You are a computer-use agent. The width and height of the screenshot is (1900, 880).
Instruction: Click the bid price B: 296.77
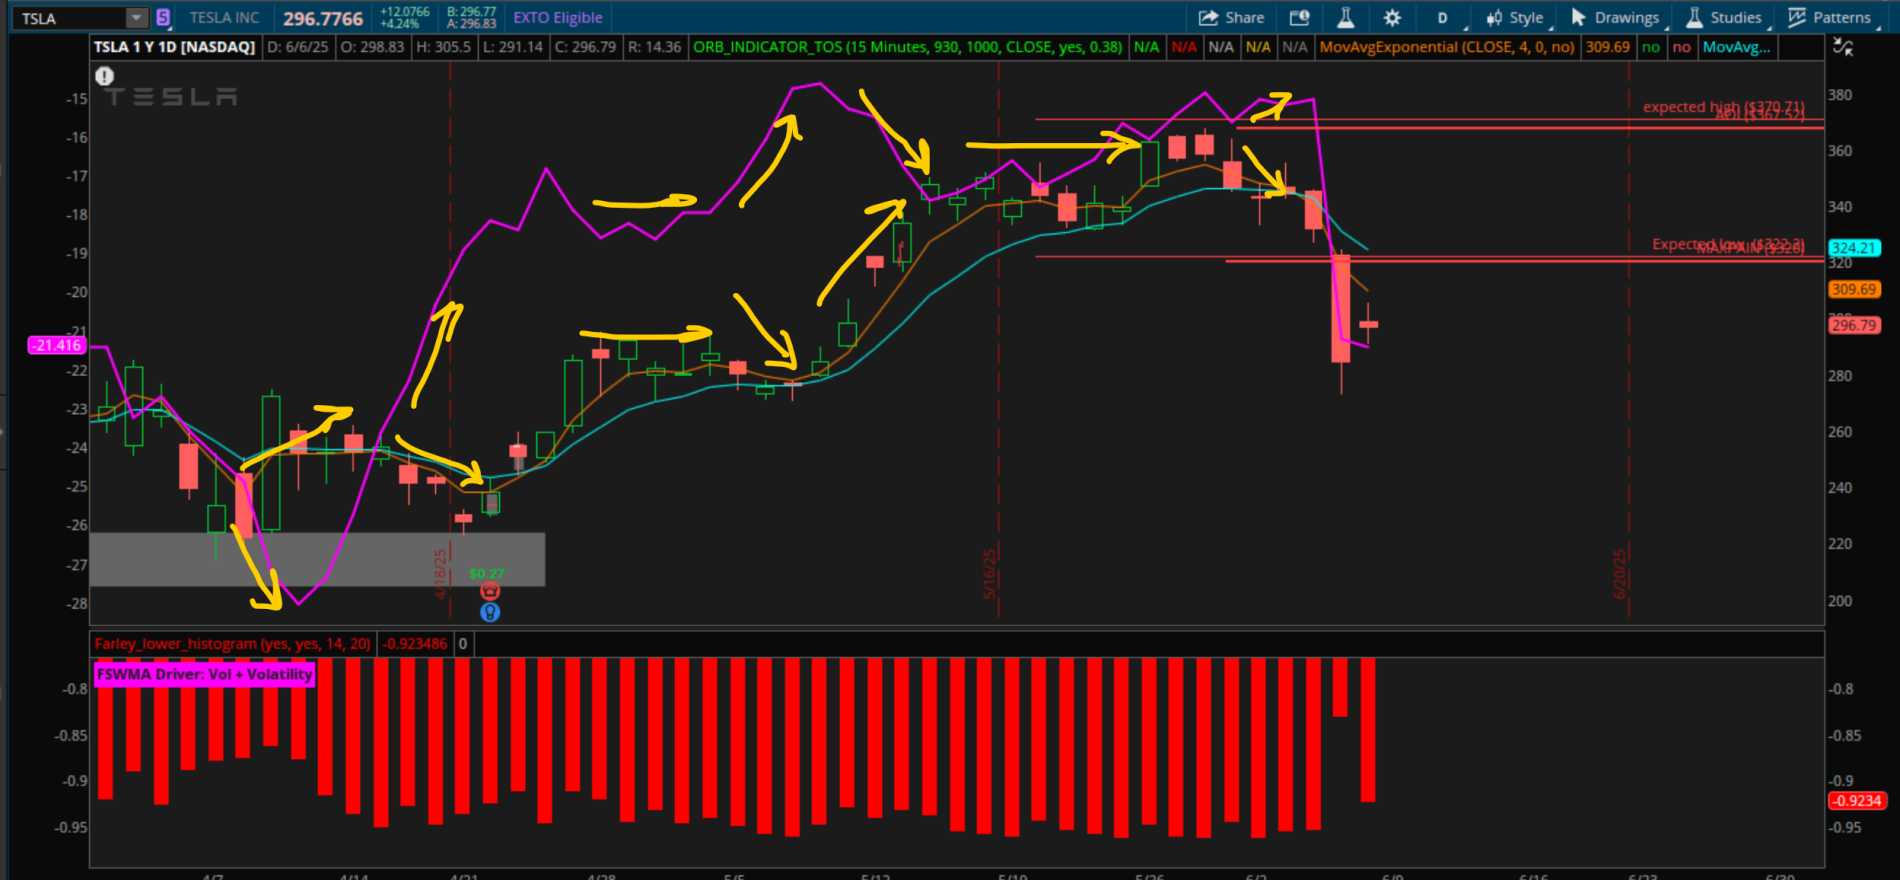tap(471, 12)
